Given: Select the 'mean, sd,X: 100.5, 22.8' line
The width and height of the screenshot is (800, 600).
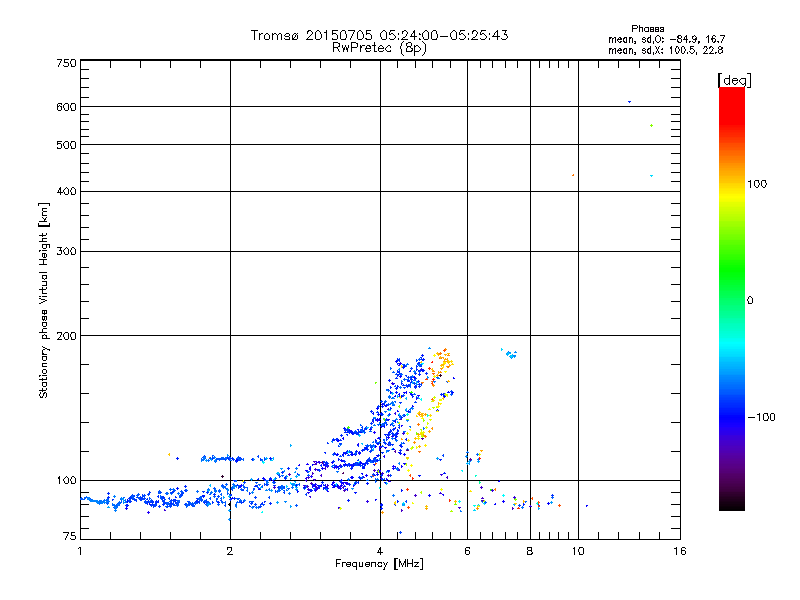Looking at the screenshot, I should 665,50.
